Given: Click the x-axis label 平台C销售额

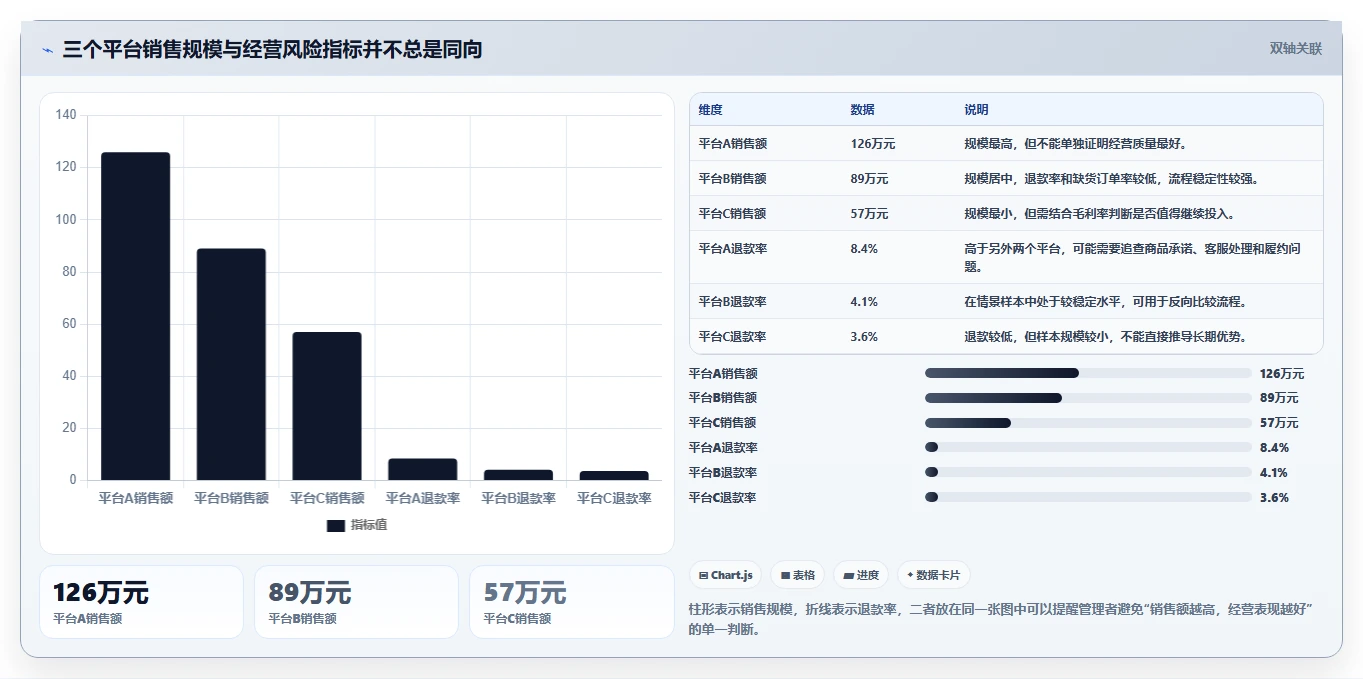Looking at the screenshot, I should 327,498.
